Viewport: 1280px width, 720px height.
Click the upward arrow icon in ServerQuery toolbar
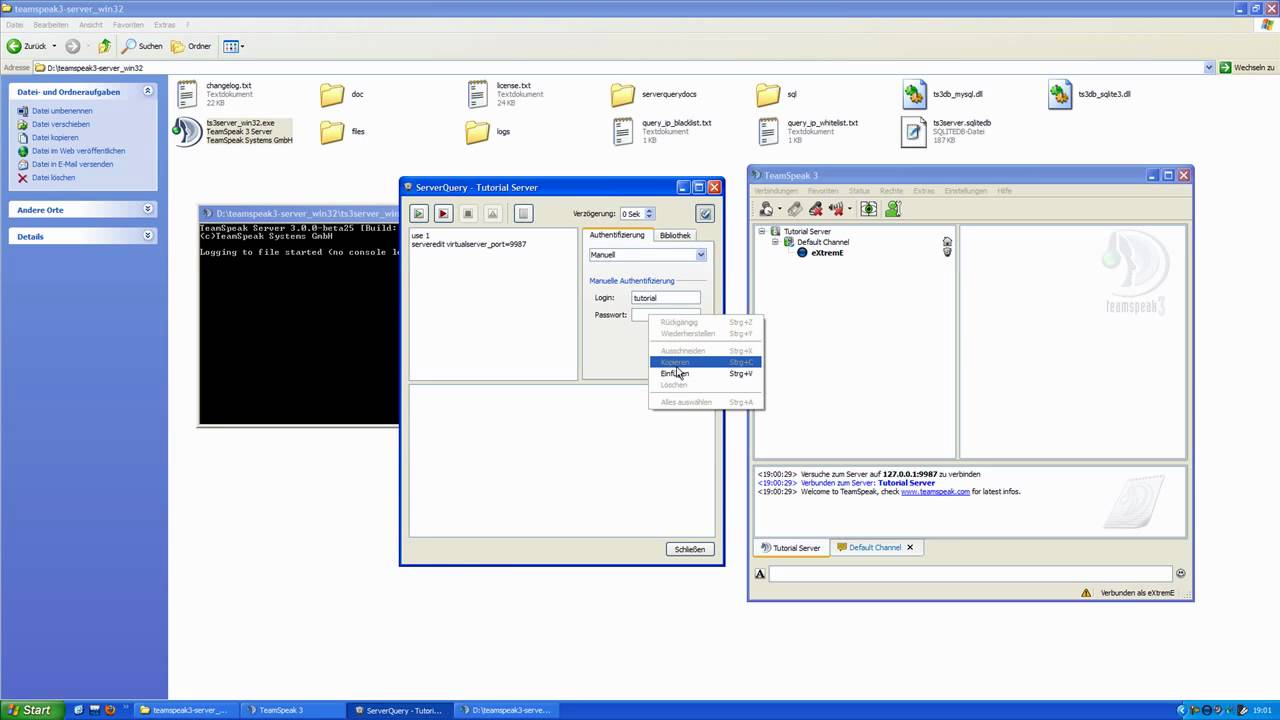tap(492, 213)
